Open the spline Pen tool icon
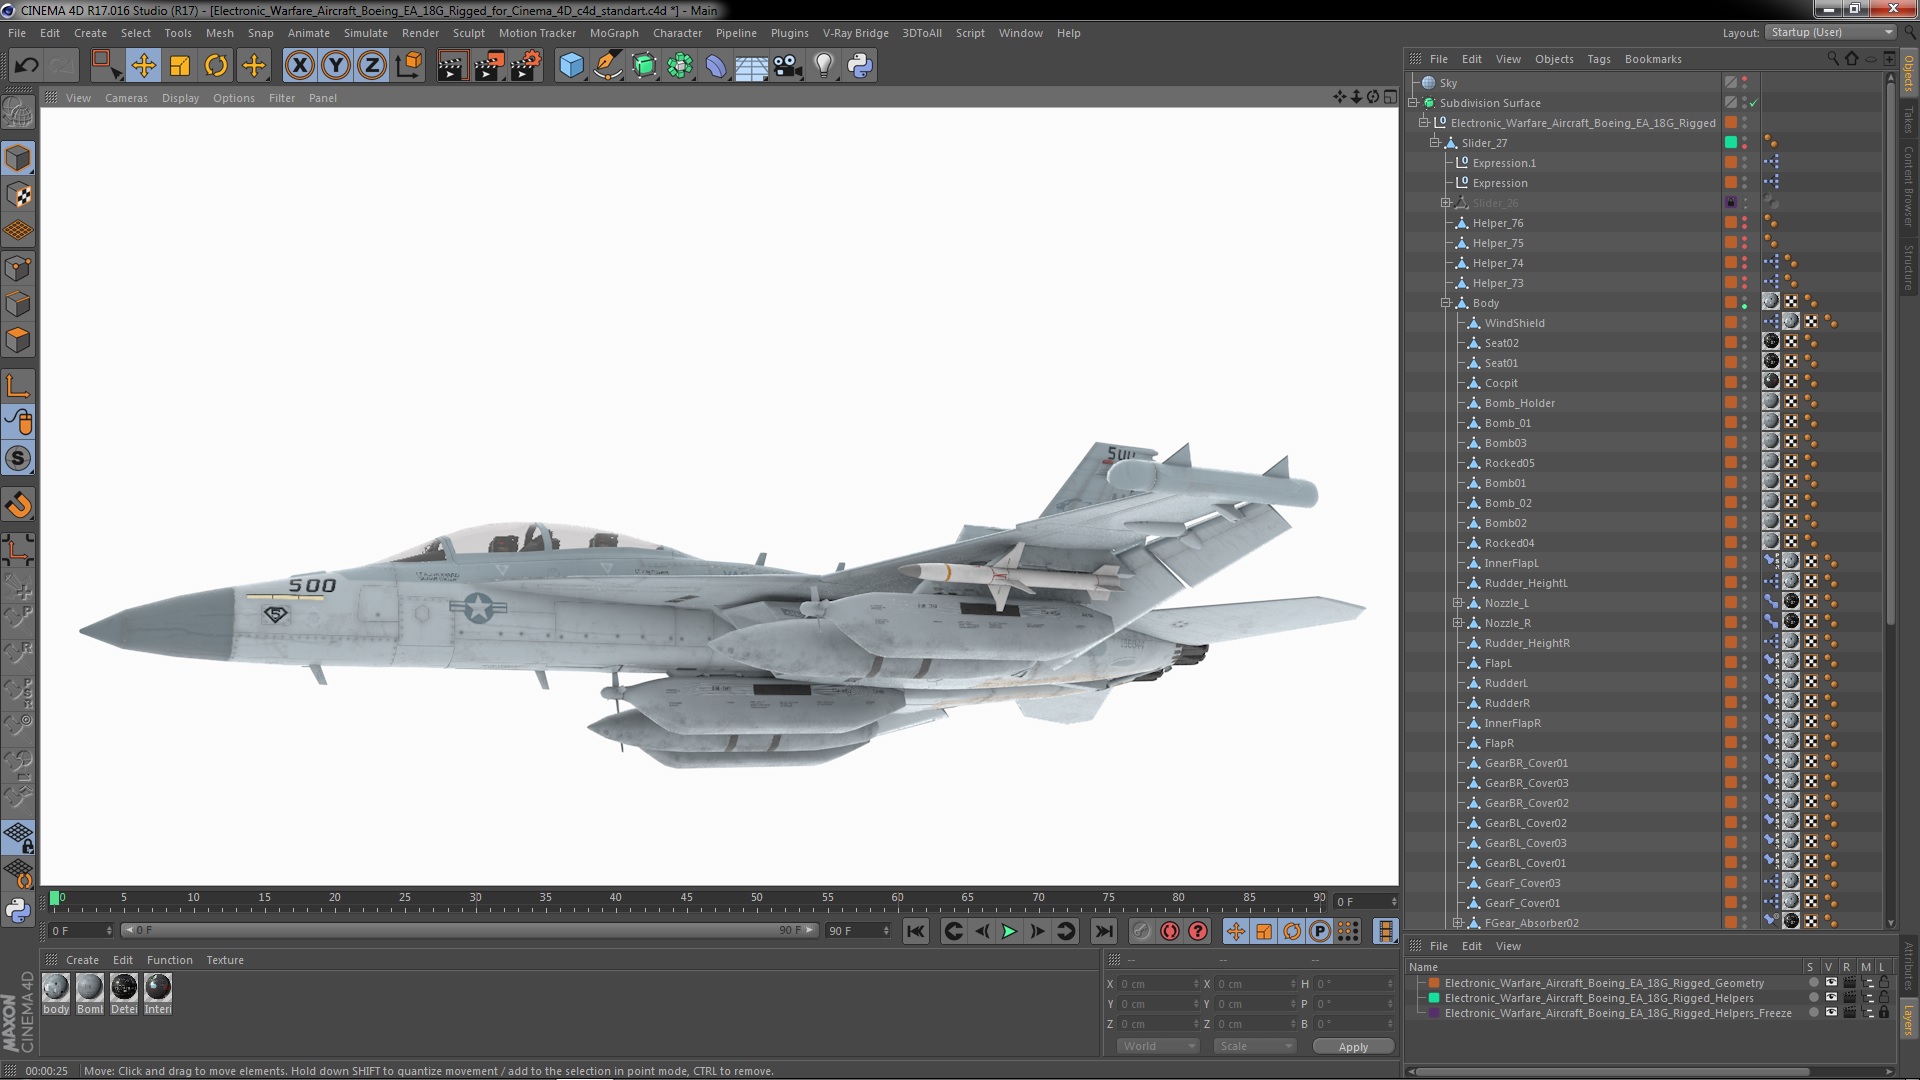 (607, 66)
